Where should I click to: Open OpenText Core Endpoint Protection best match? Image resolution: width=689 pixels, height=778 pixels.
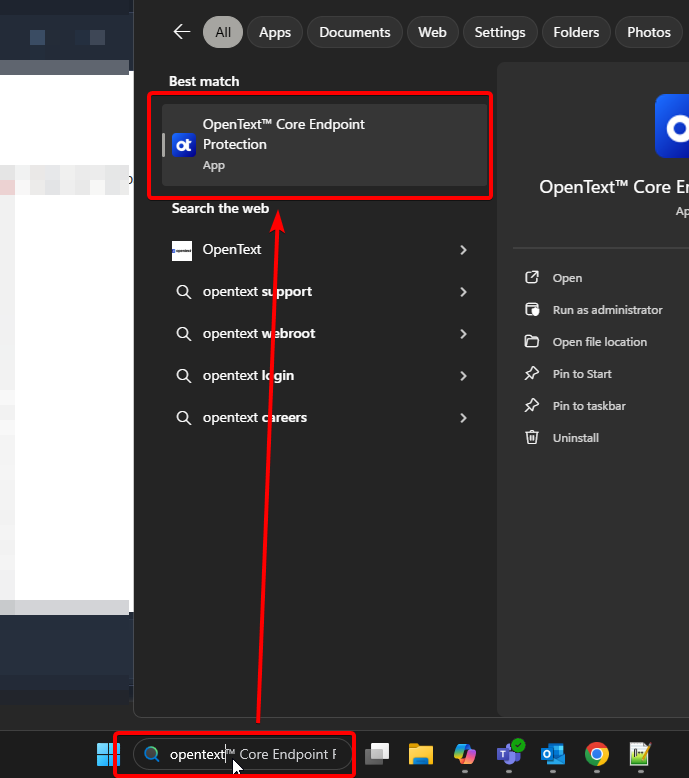324,145
